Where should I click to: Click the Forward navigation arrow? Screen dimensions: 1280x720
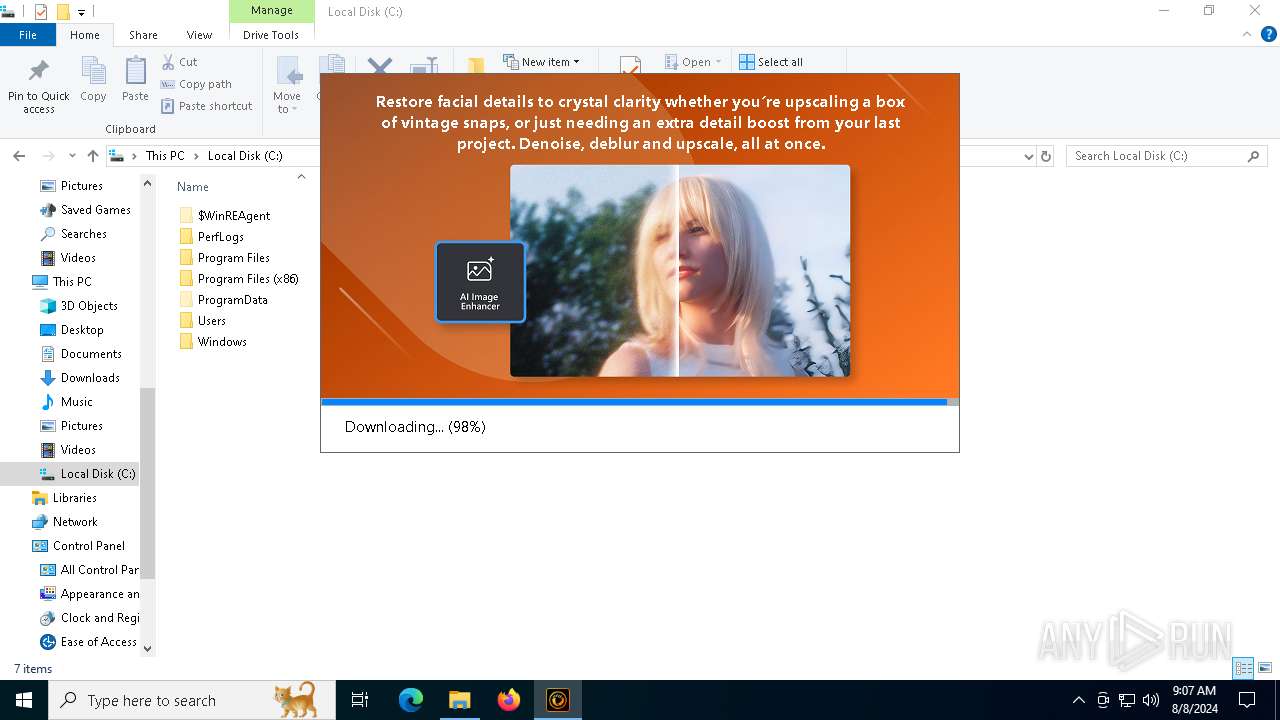pyautogui.click(x=47, y=156)
